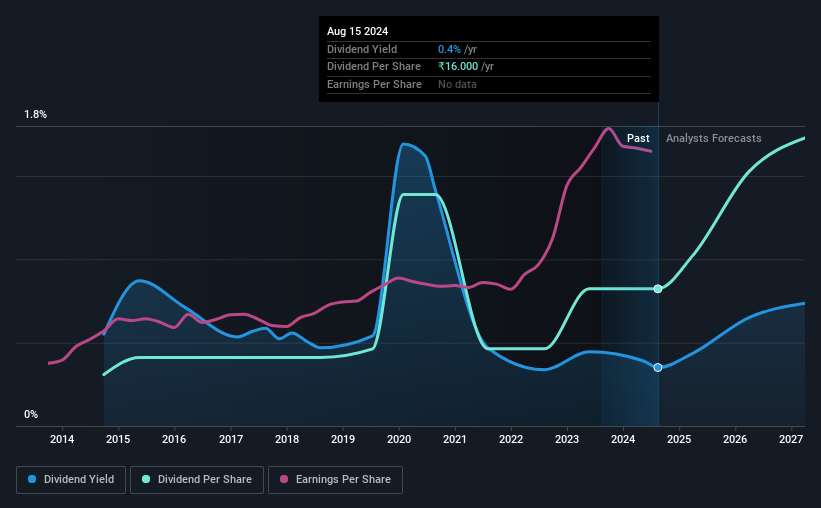Toggle the Earnings Per Share legend item
The image size is (821, 508).
click(x=335, y=479)
